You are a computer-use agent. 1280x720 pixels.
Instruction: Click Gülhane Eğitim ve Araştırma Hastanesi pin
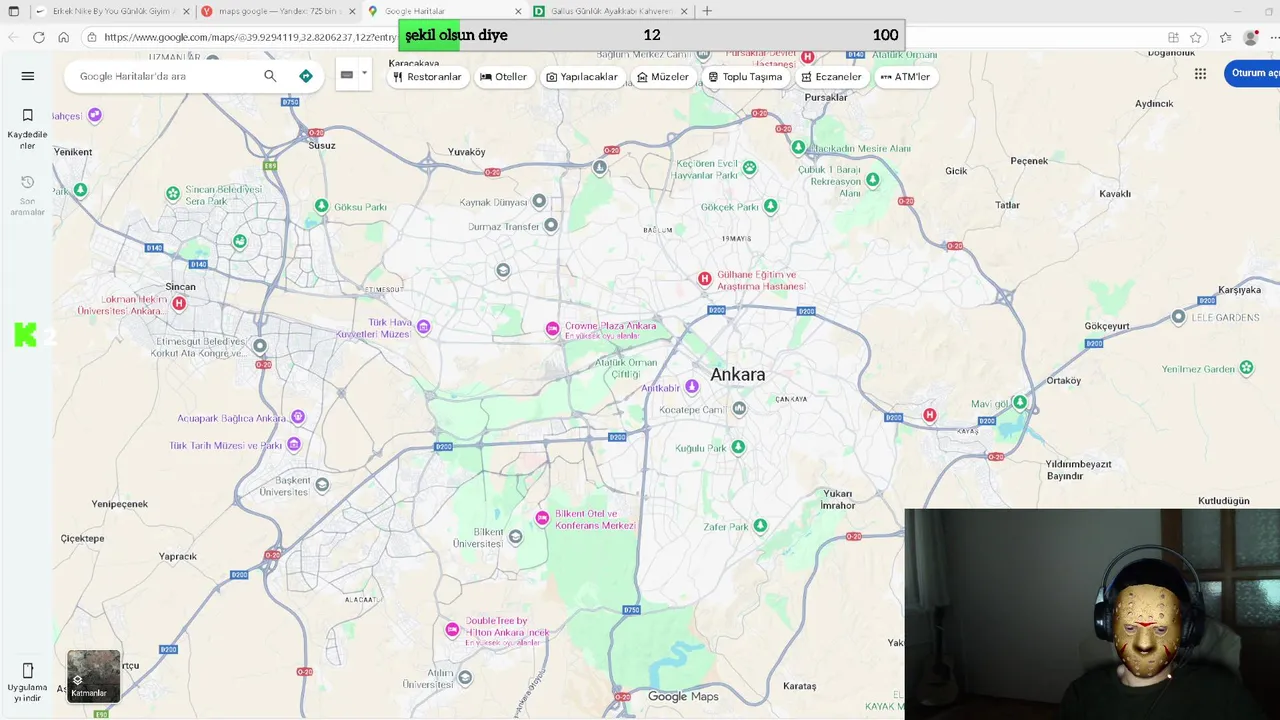704,279
